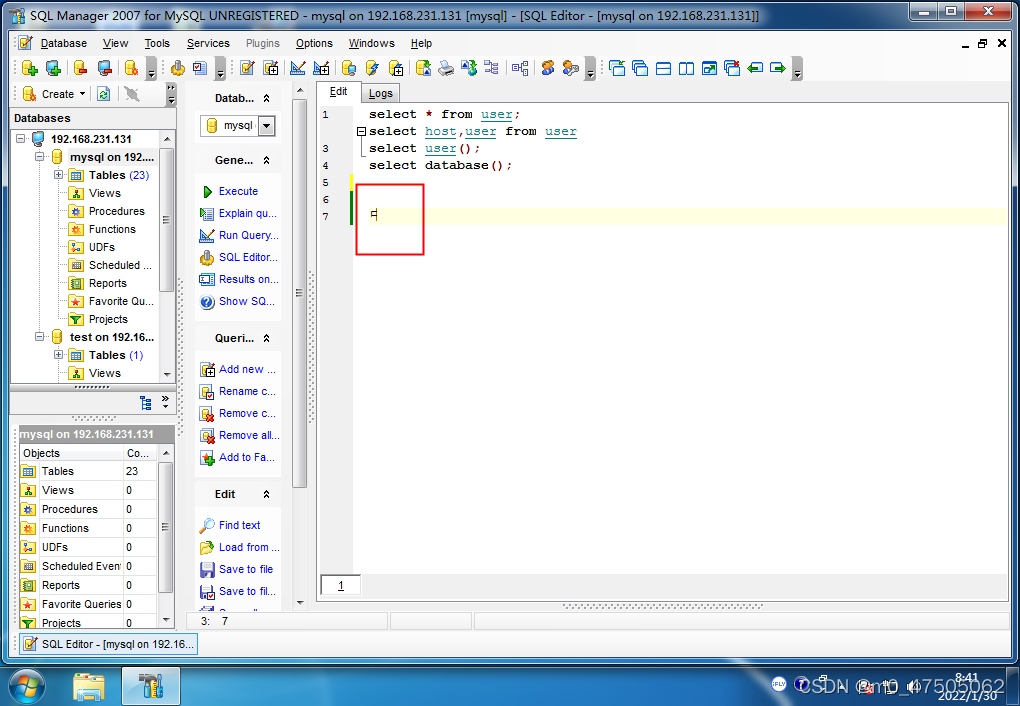The image size is (1020, 706).
Task: Collapse the 192.168.231.131 host tree node
Action: 21,139
